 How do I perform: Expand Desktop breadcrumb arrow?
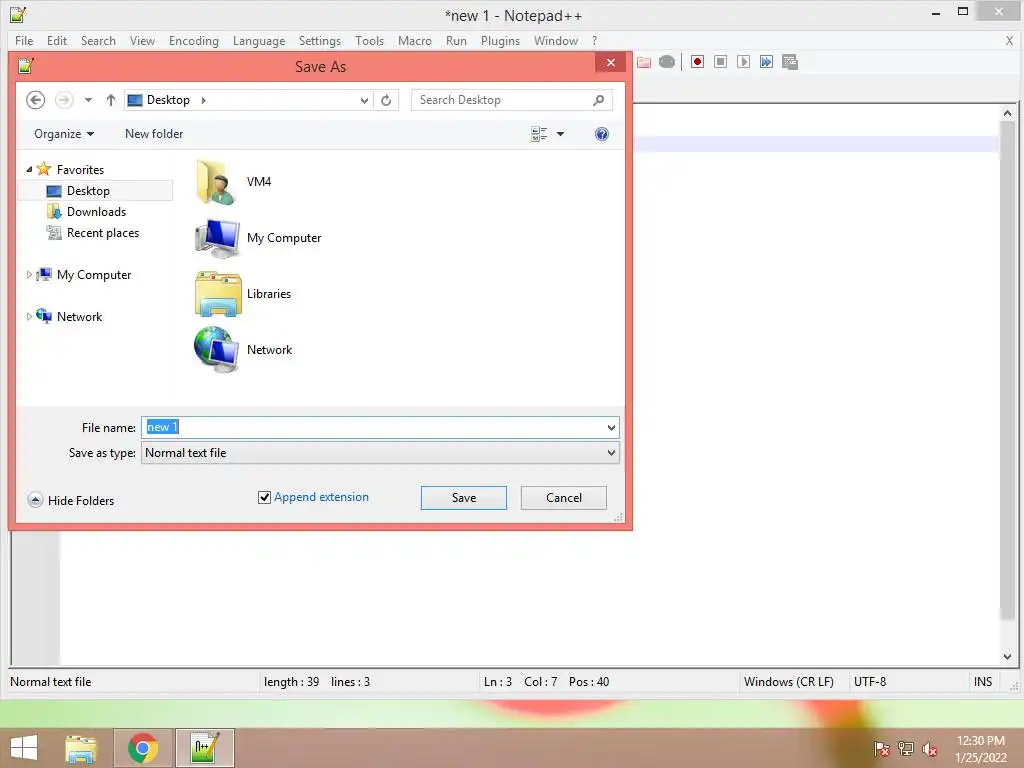pos(204,100)
